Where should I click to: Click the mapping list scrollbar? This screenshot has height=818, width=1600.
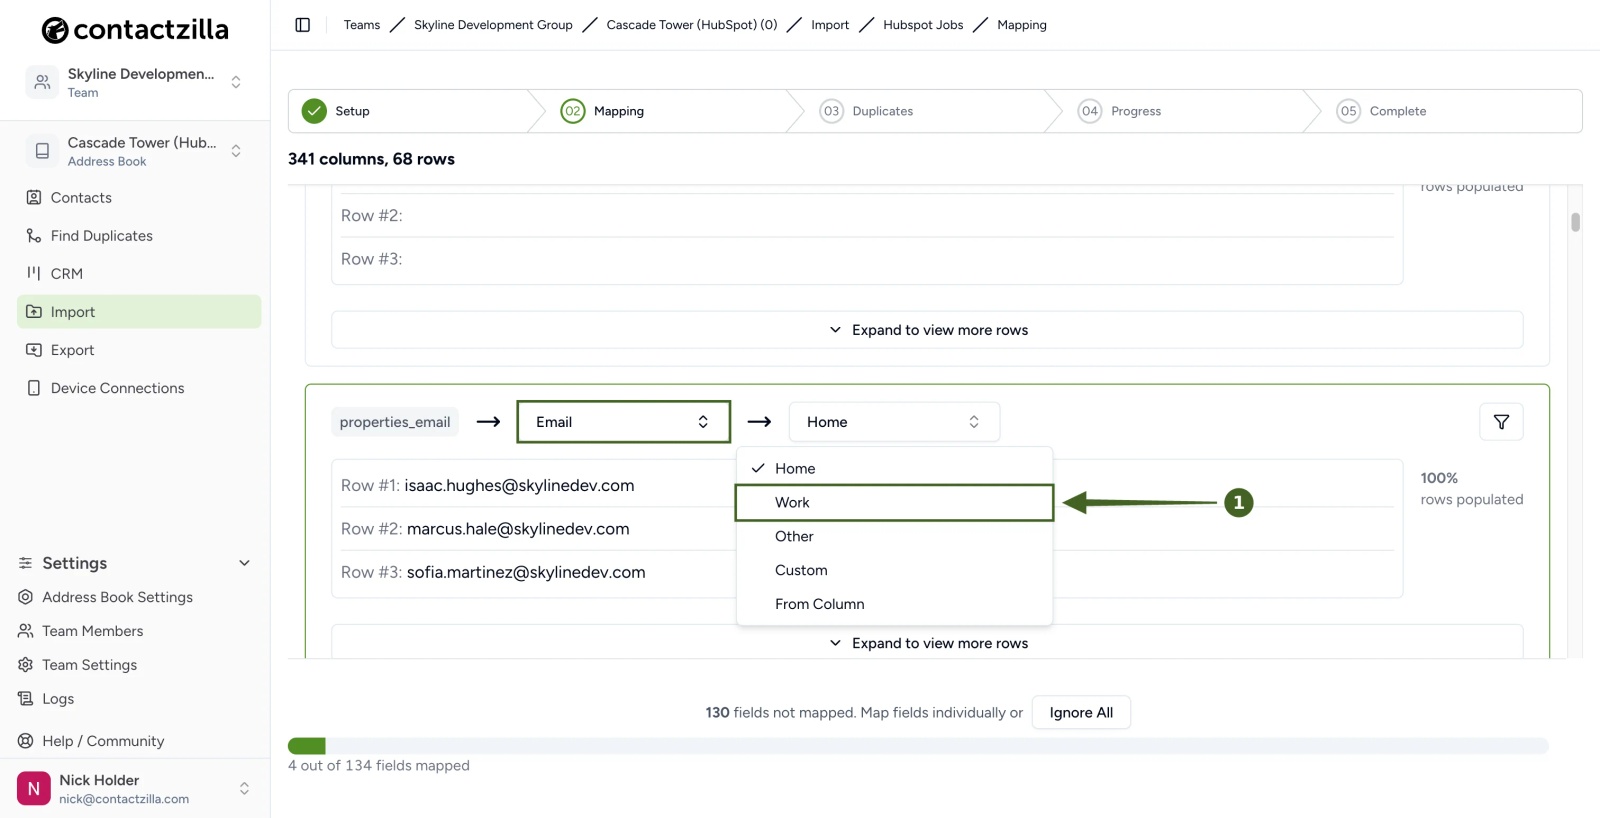[x=1575, y=223]
